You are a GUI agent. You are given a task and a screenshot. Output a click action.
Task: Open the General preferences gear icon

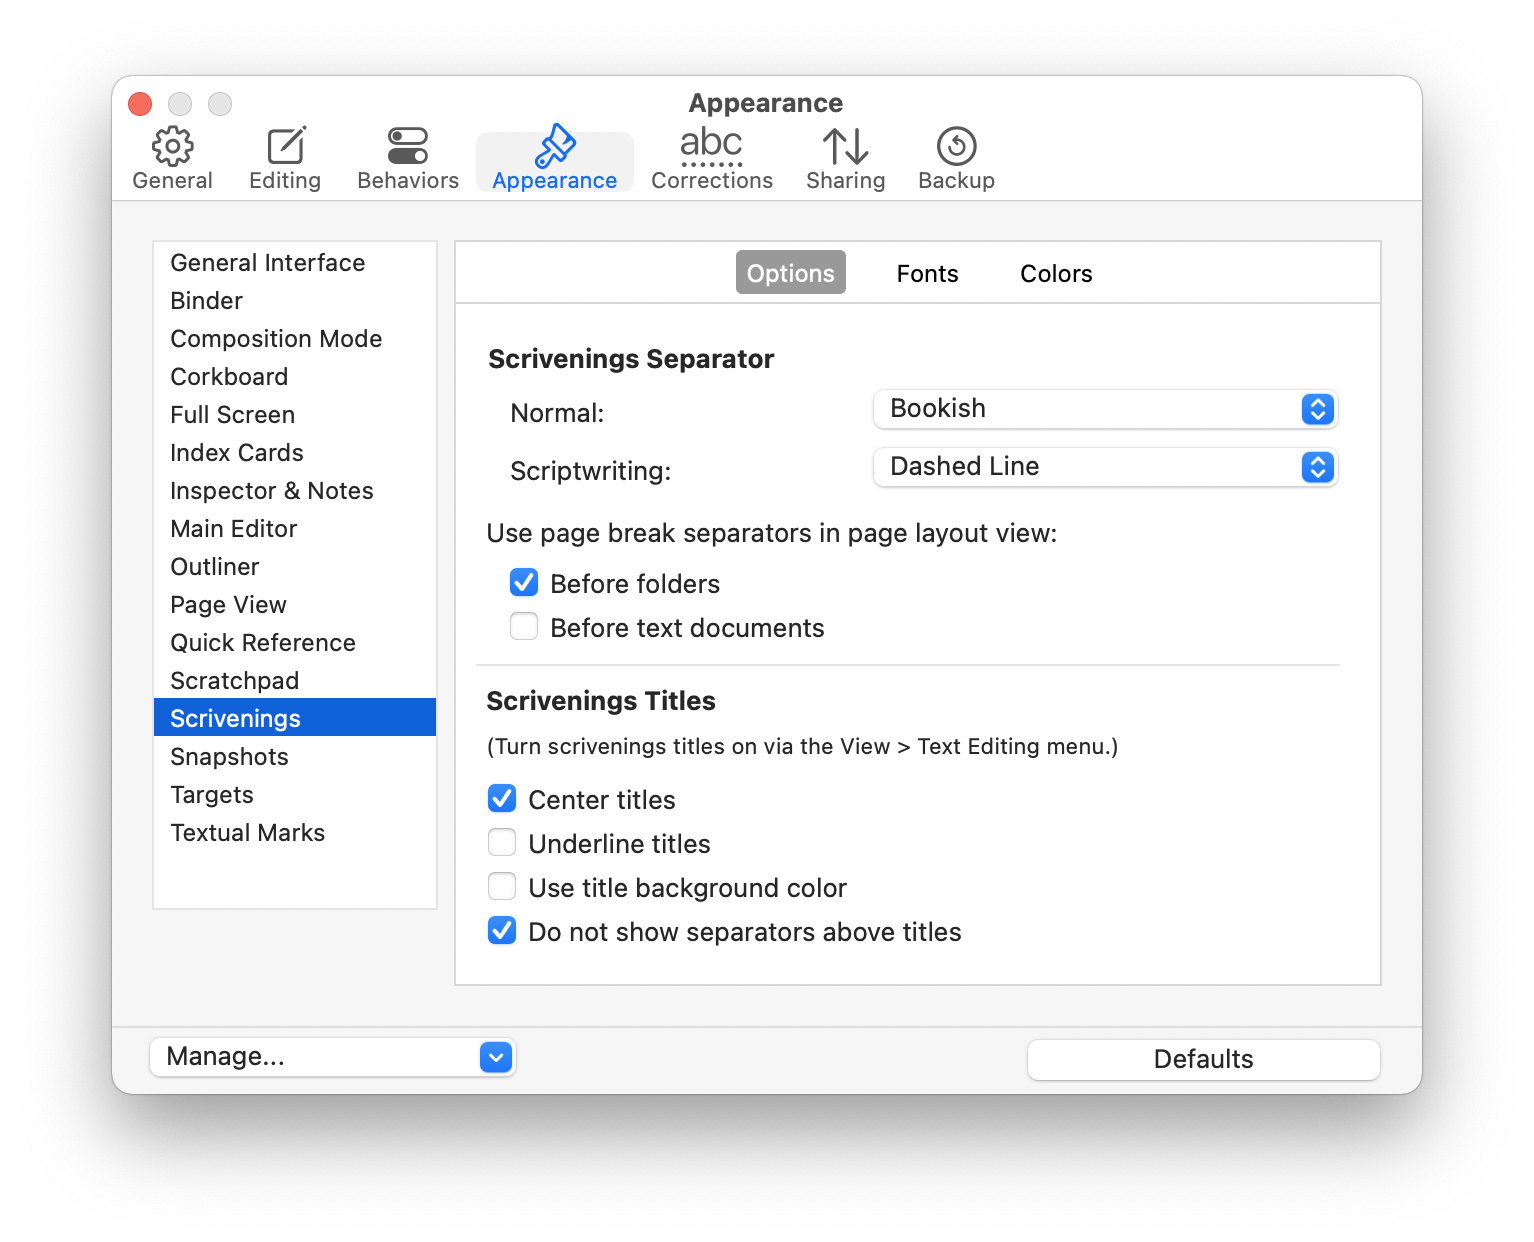172,147
